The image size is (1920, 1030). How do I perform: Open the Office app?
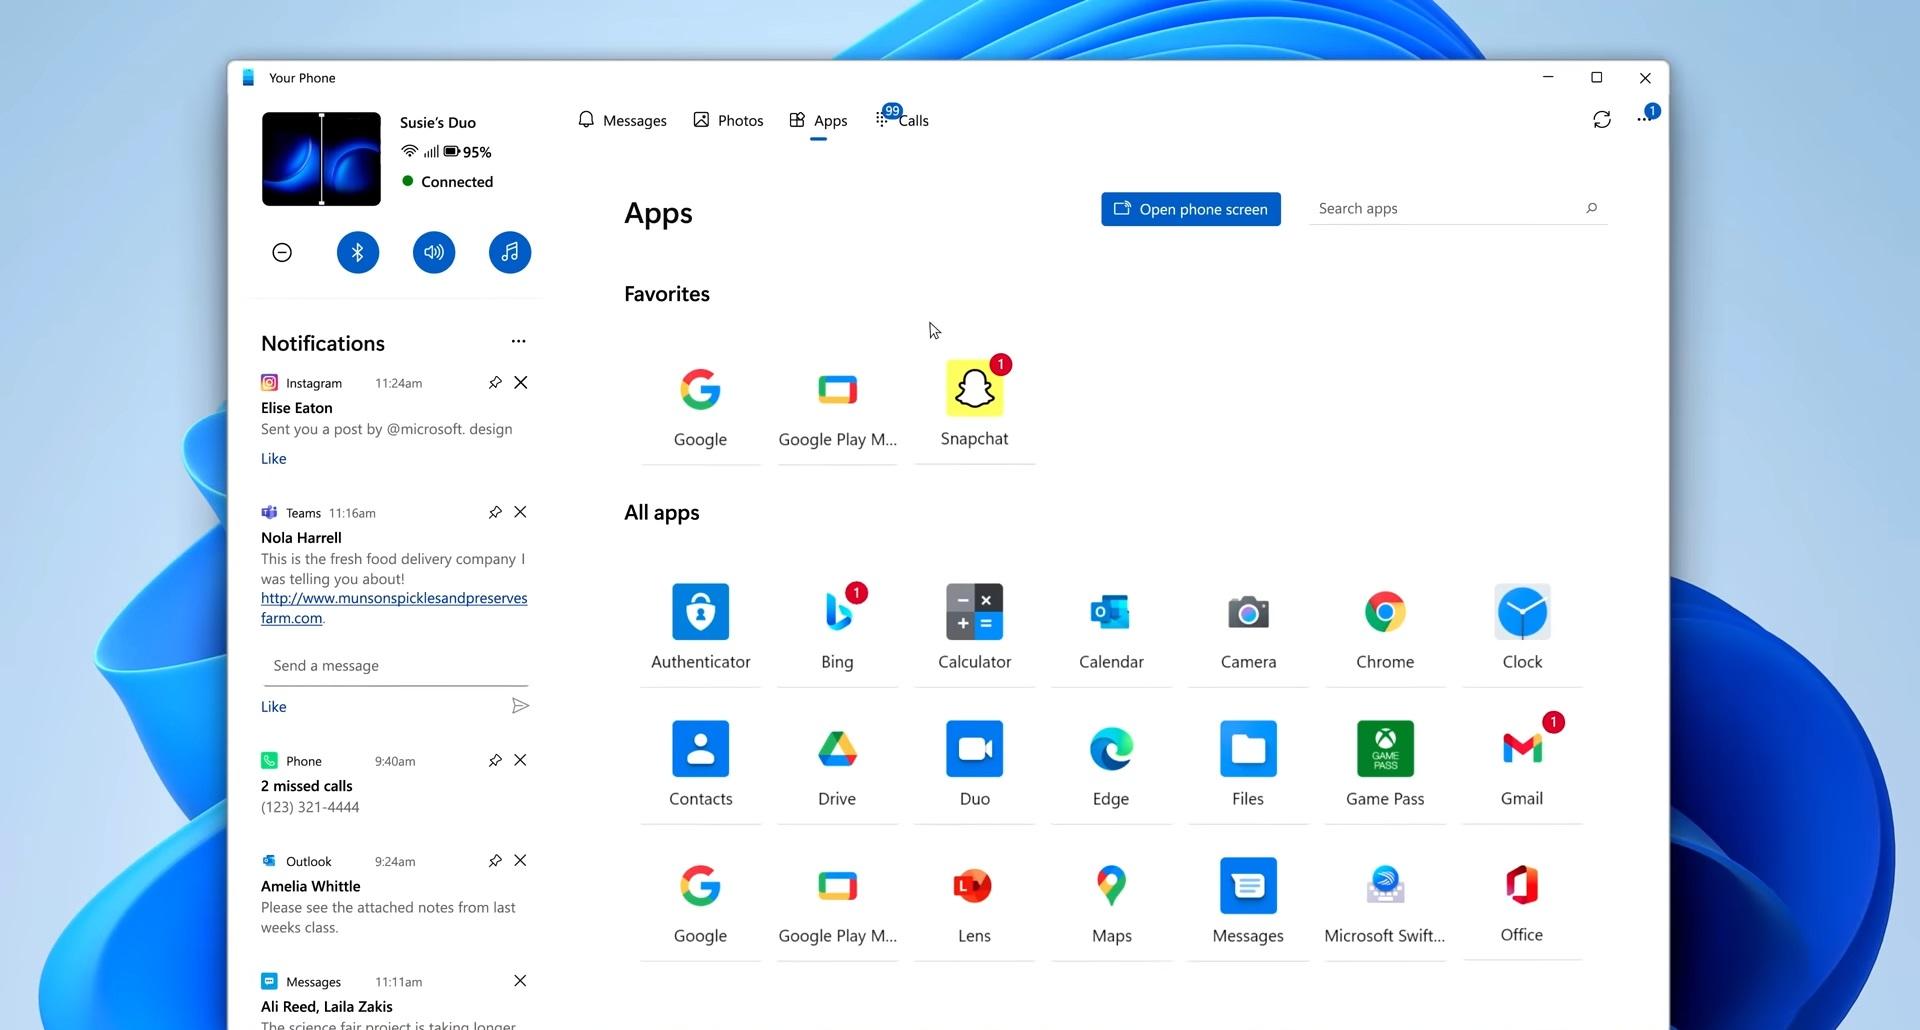[x=1522, y=901]
